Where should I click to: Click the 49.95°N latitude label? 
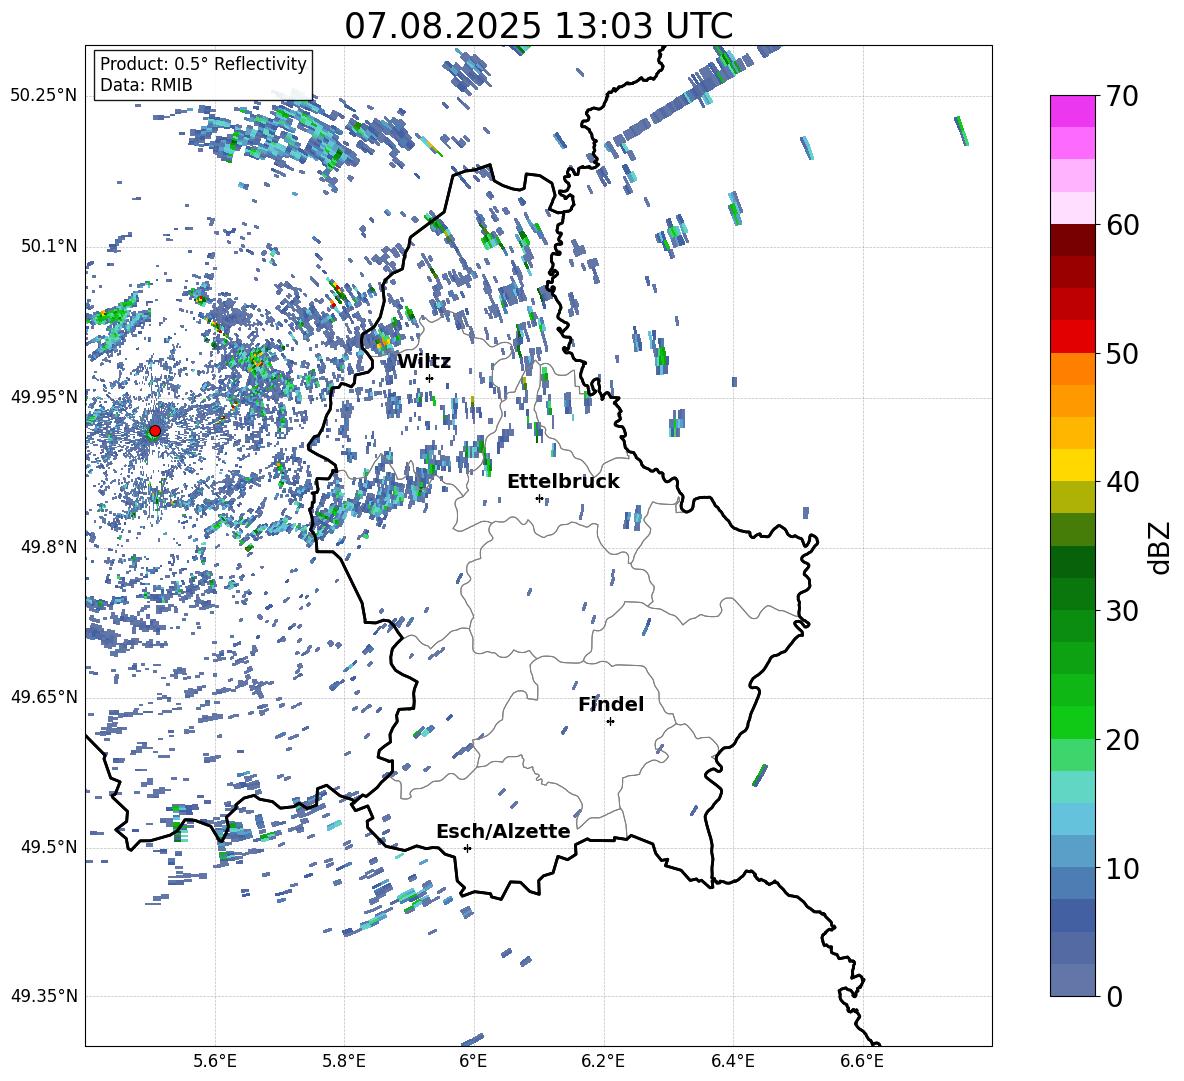[44, 396]
